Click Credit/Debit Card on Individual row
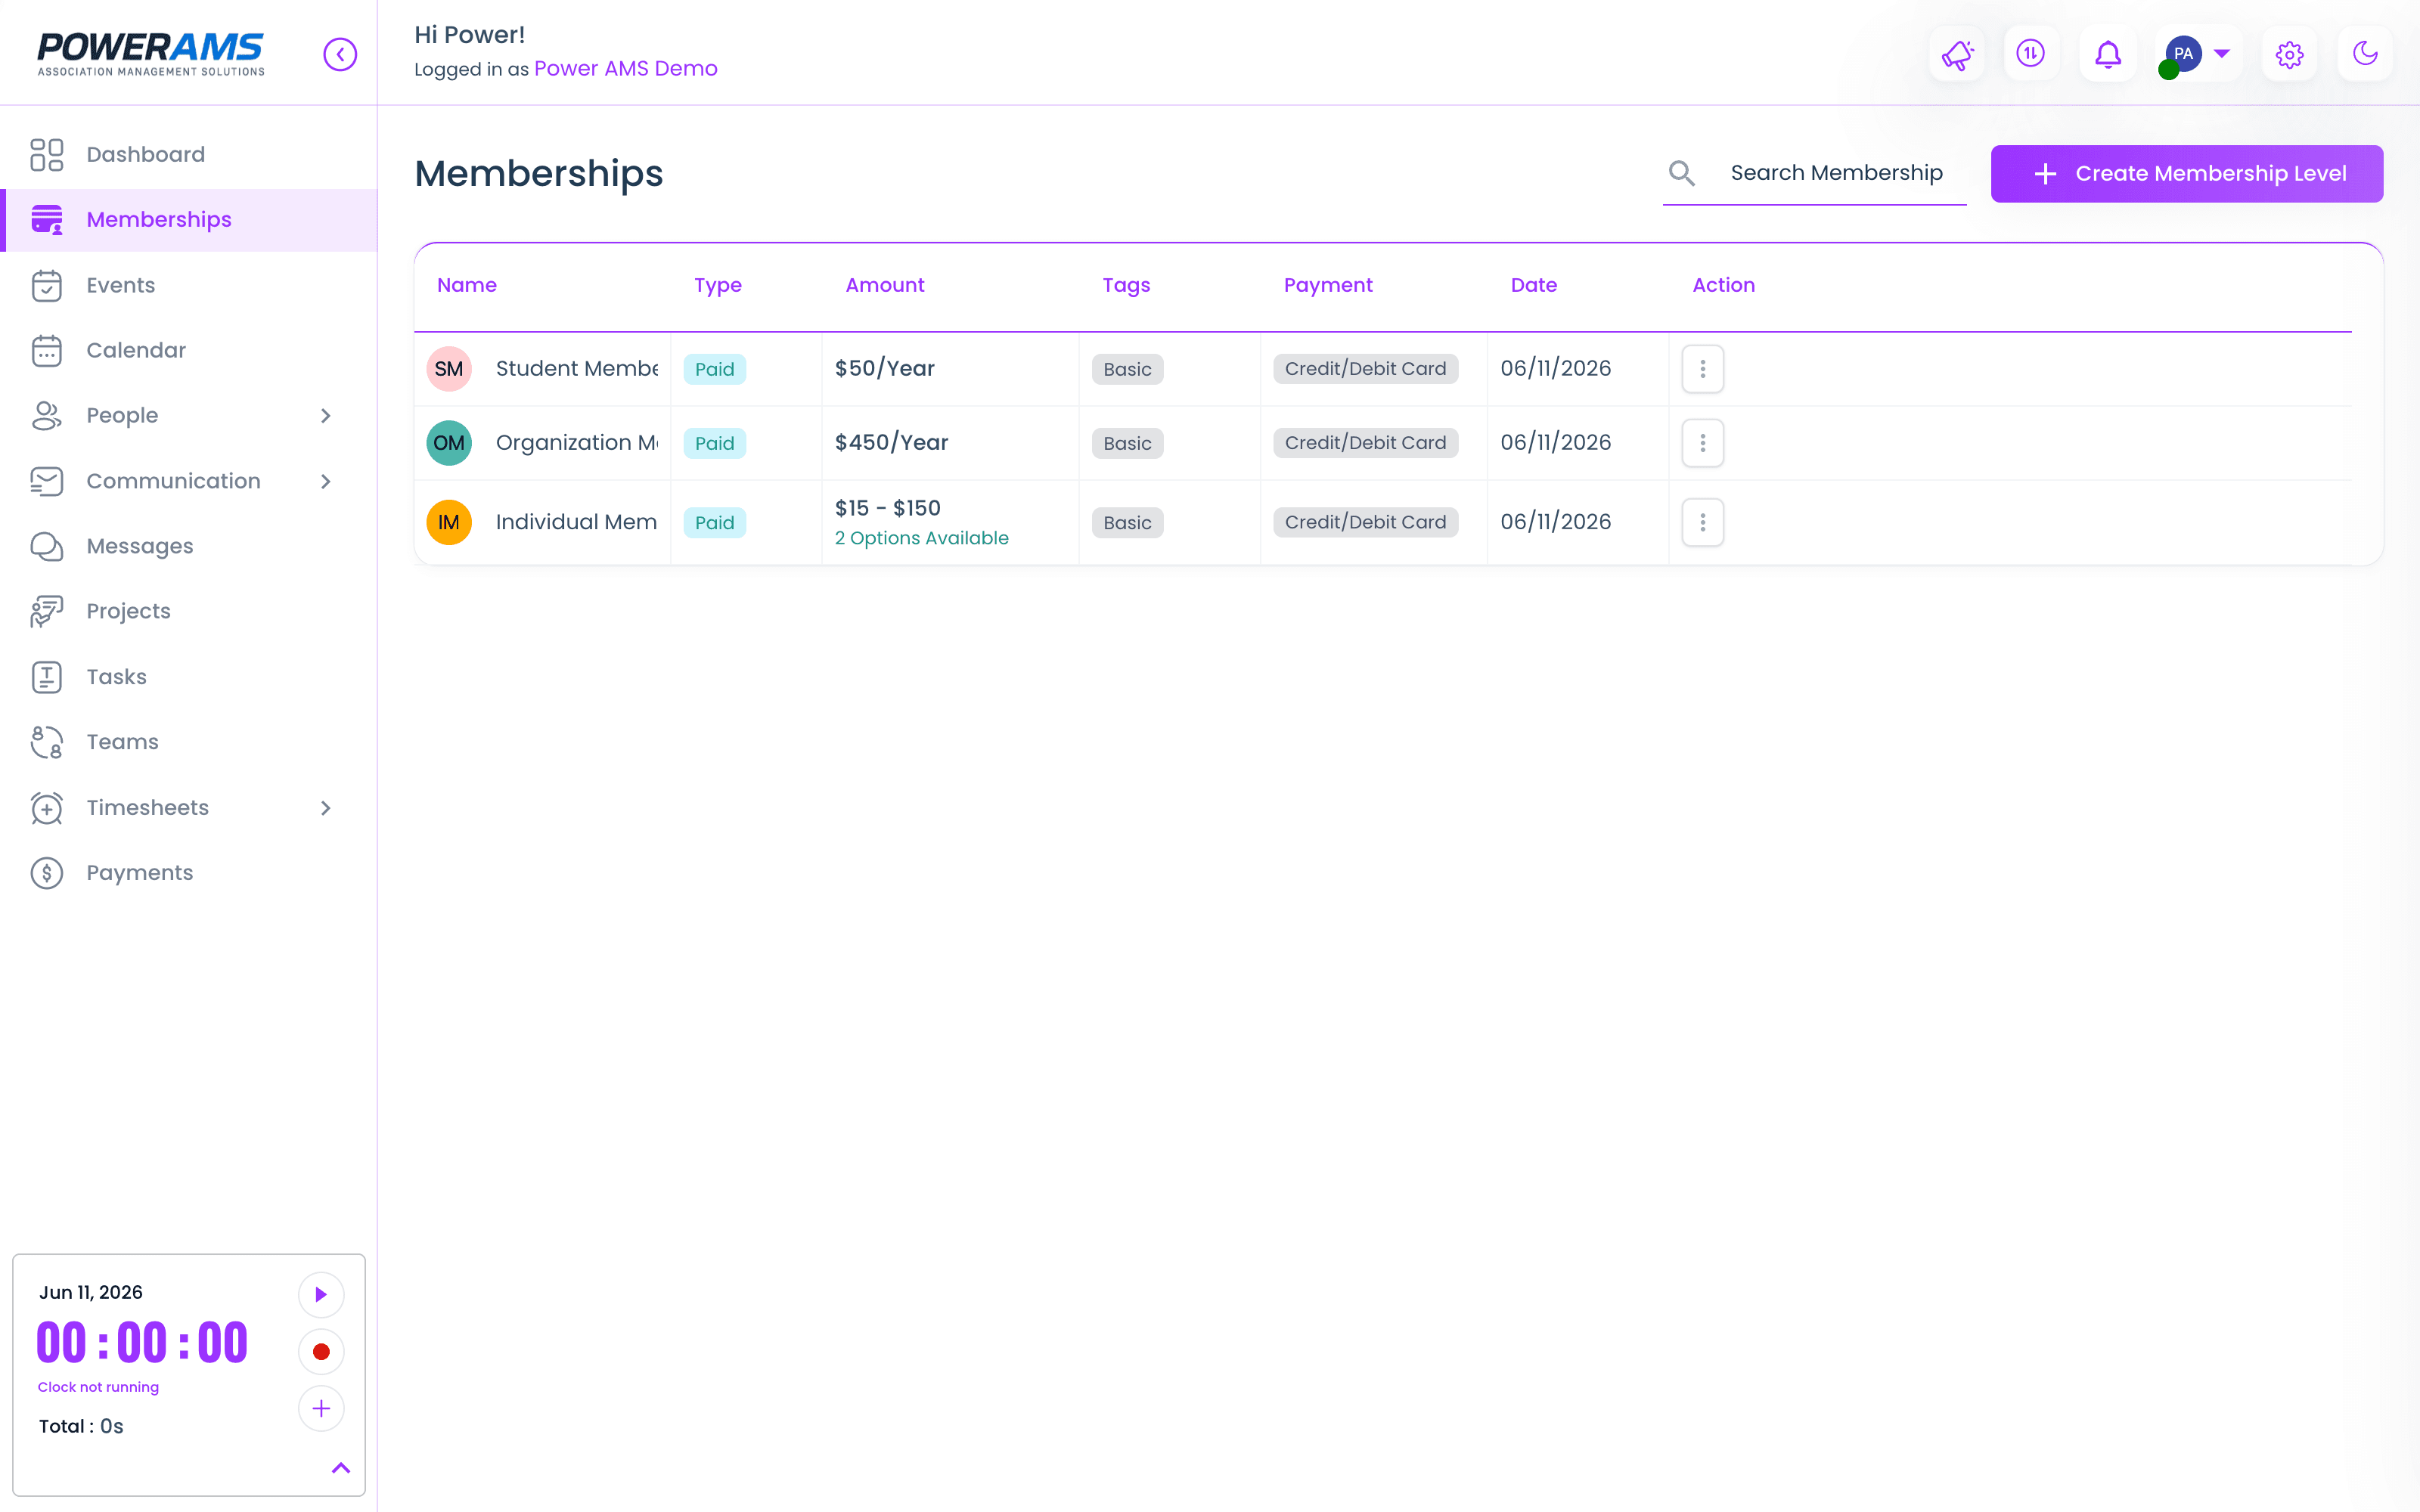This screenshot has width=2420, height=1512. tap(1365, 522)
